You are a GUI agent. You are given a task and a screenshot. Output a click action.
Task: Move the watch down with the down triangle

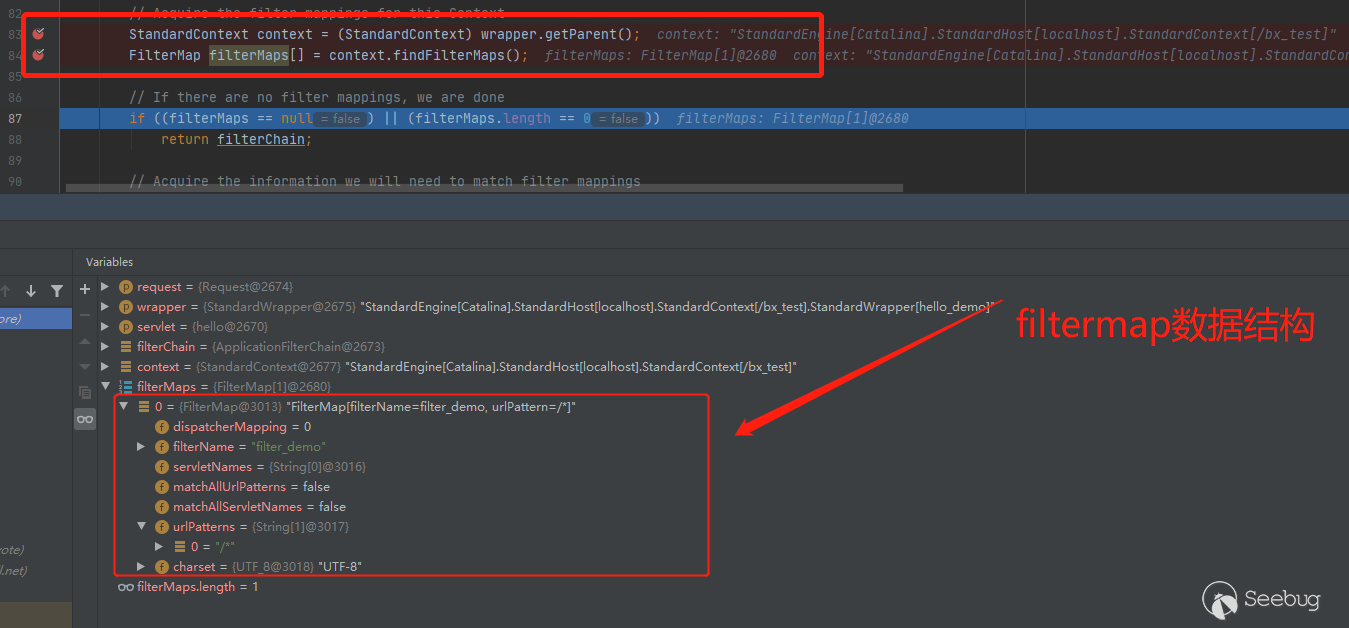(x=85, y=366)
